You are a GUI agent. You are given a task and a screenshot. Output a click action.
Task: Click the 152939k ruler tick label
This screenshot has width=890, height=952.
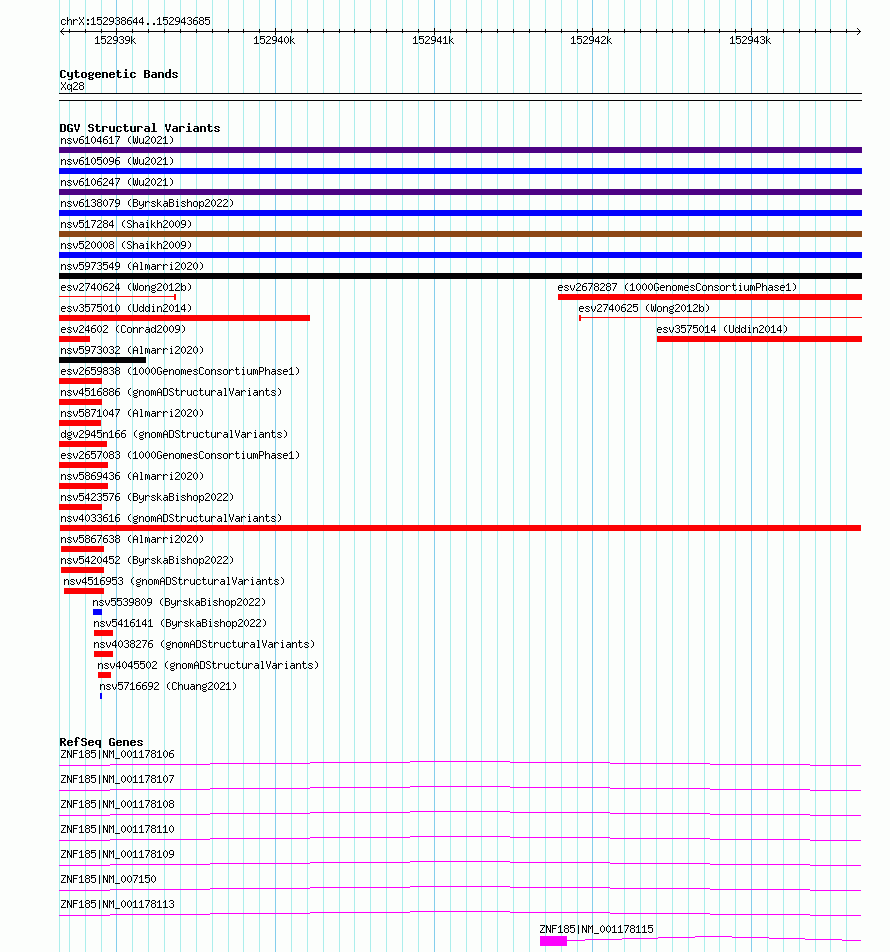pyautogui.click(x=115, y=41)
